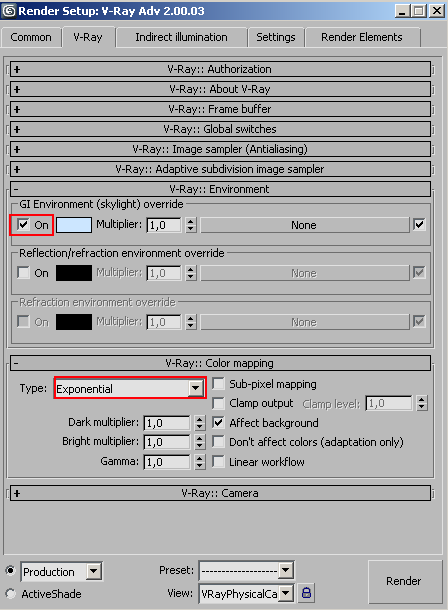
Task: Open the GI Environment skylight color swatch
Action: click(x=74, y=225)
